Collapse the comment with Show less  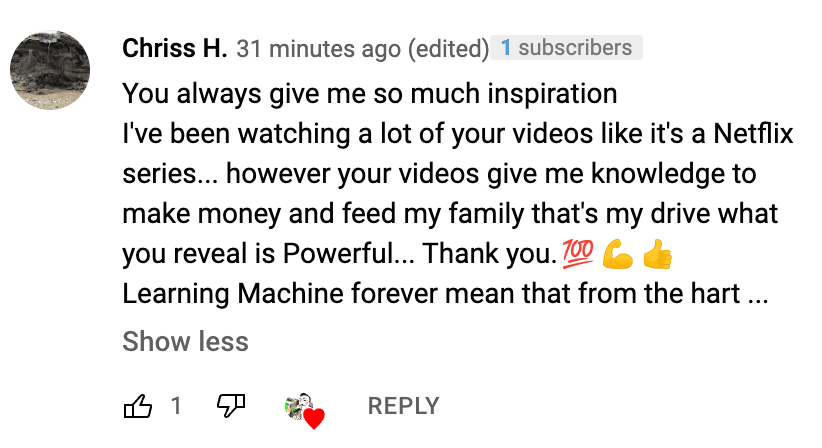pos(185,342)
